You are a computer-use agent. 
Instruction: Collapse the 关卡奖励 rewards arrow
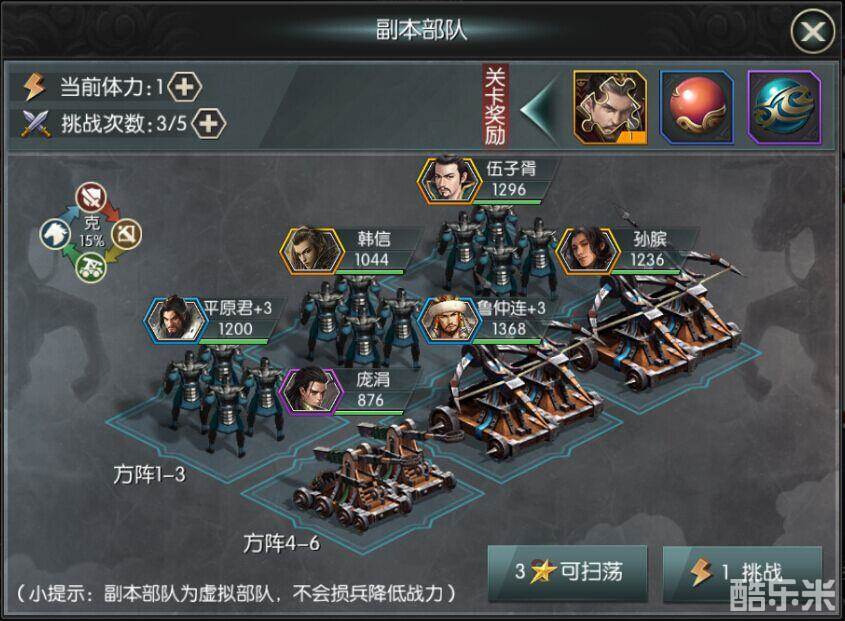pos(539,108)
